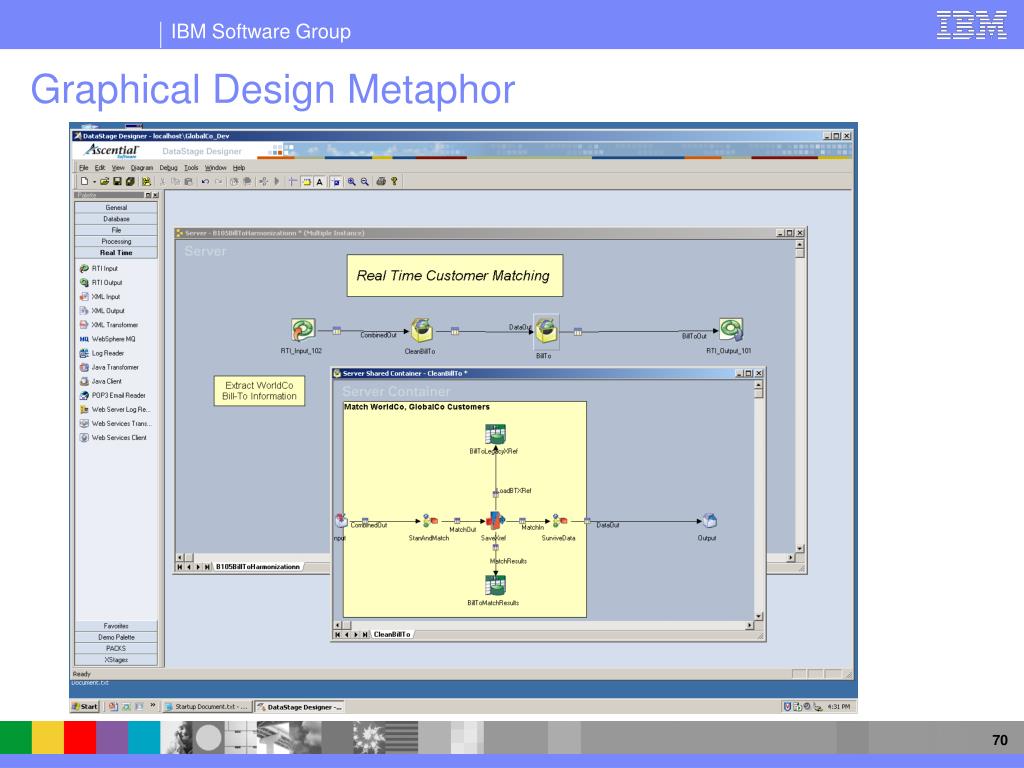
Task: Switch to the B105BillToHarmonizationn tab
Action: click(258, 567)
